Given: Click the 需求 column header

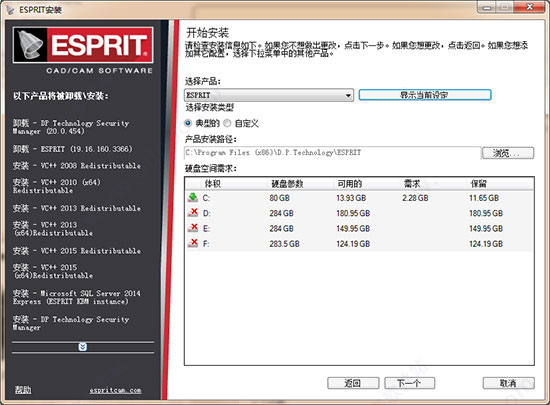Looking at the screenshot, I should tap(412, 183).
